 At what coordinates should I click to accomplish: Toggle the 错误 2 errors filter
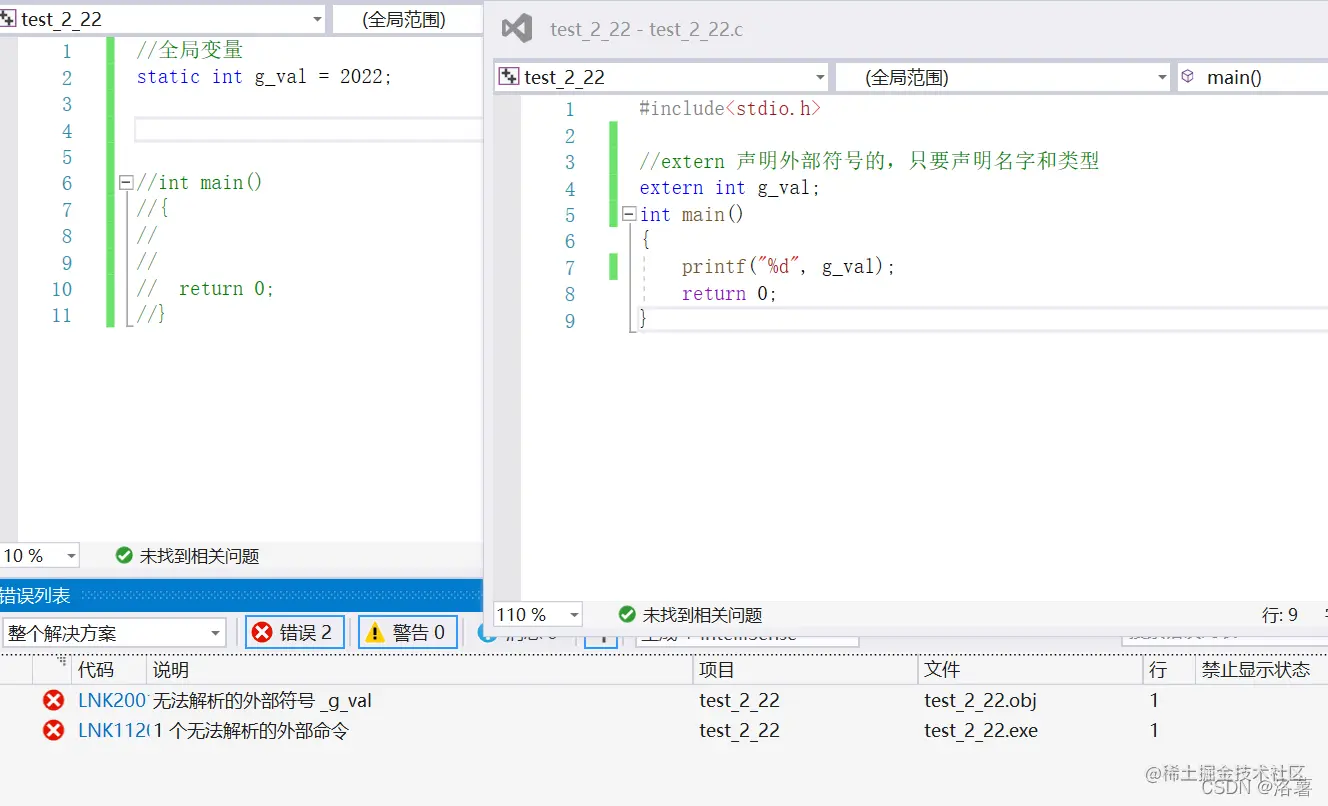295,632
